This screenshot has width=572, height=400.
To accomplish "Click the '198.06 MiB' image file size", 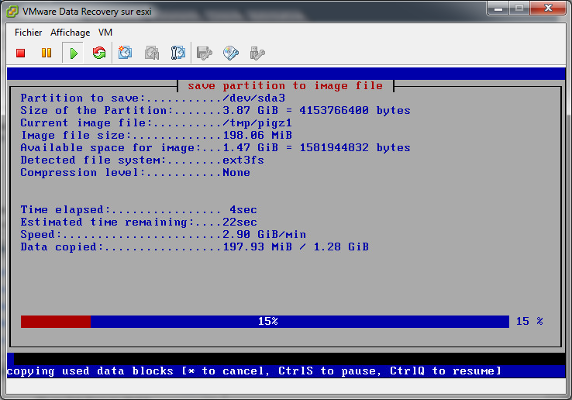I will (x=257, y=135).
